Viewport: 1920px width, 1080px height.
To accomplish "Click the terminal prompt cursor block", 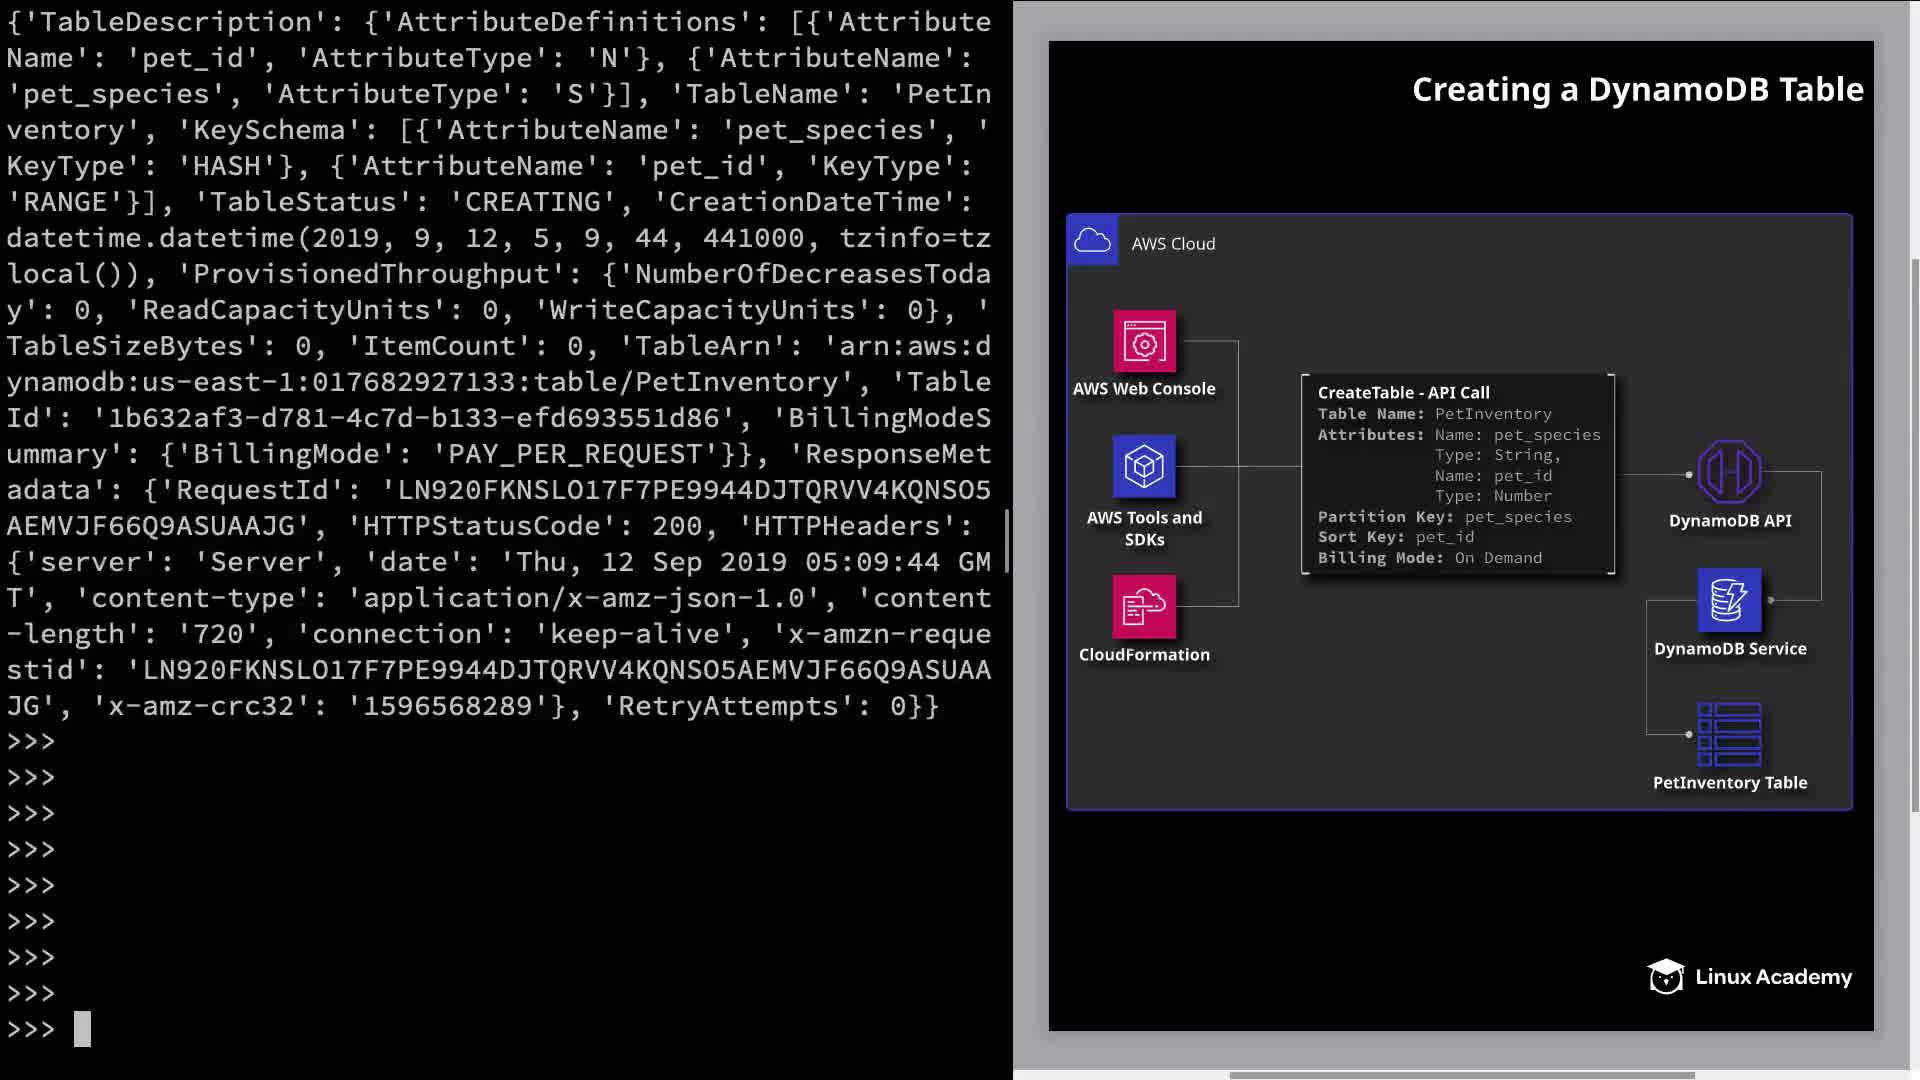I will tap(82, 1029).
